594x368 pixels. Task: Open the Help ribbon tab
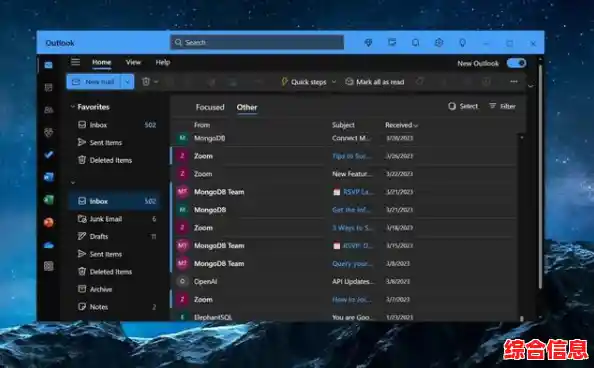pyautogui.click(x=163, y=62)
